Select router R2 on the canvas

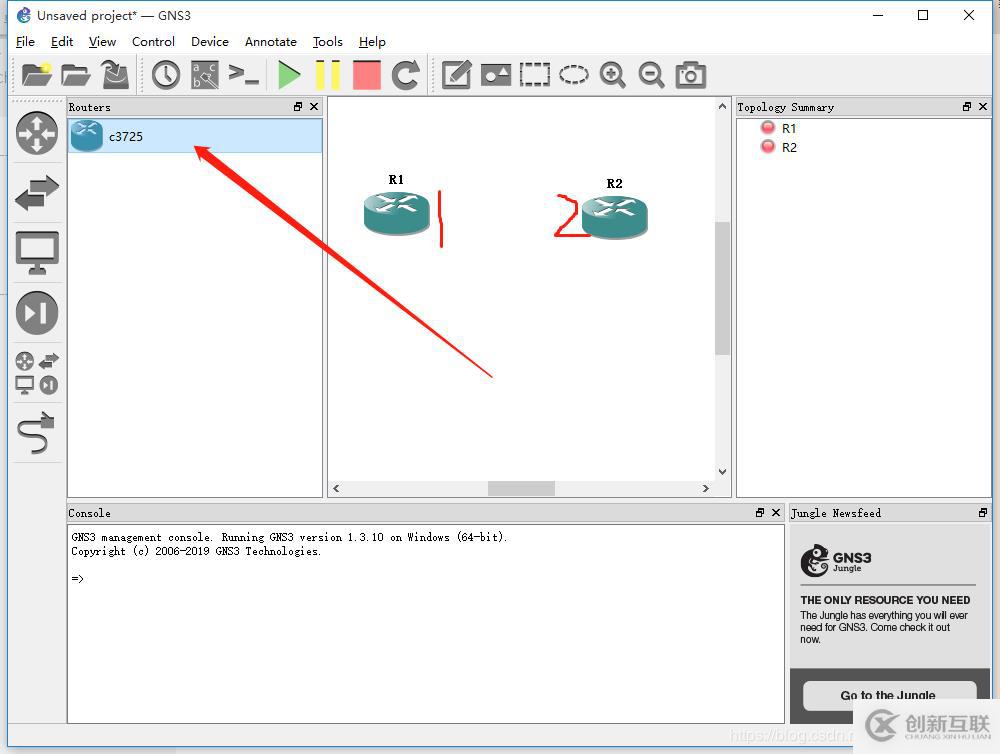[615, 218]
